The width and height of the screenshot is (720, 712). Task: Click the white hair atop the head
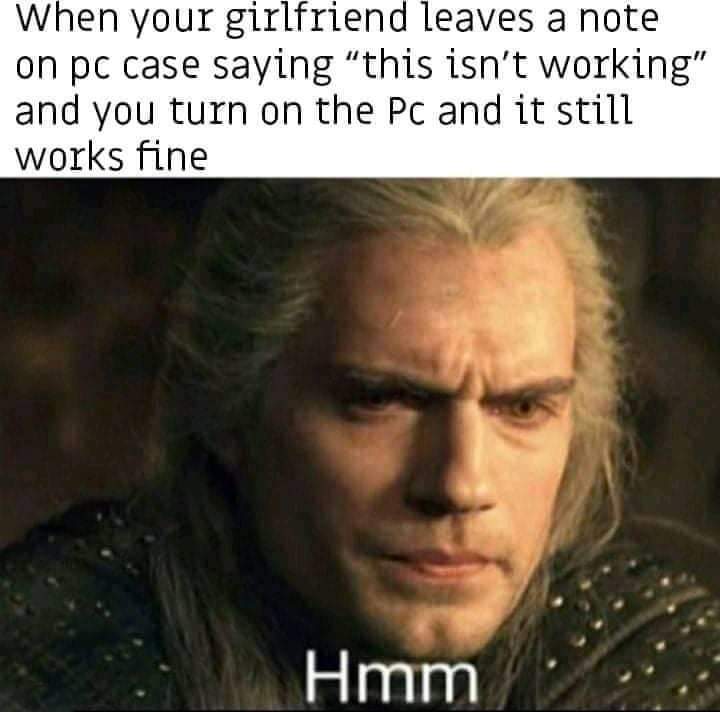click(x=404, y=216)
